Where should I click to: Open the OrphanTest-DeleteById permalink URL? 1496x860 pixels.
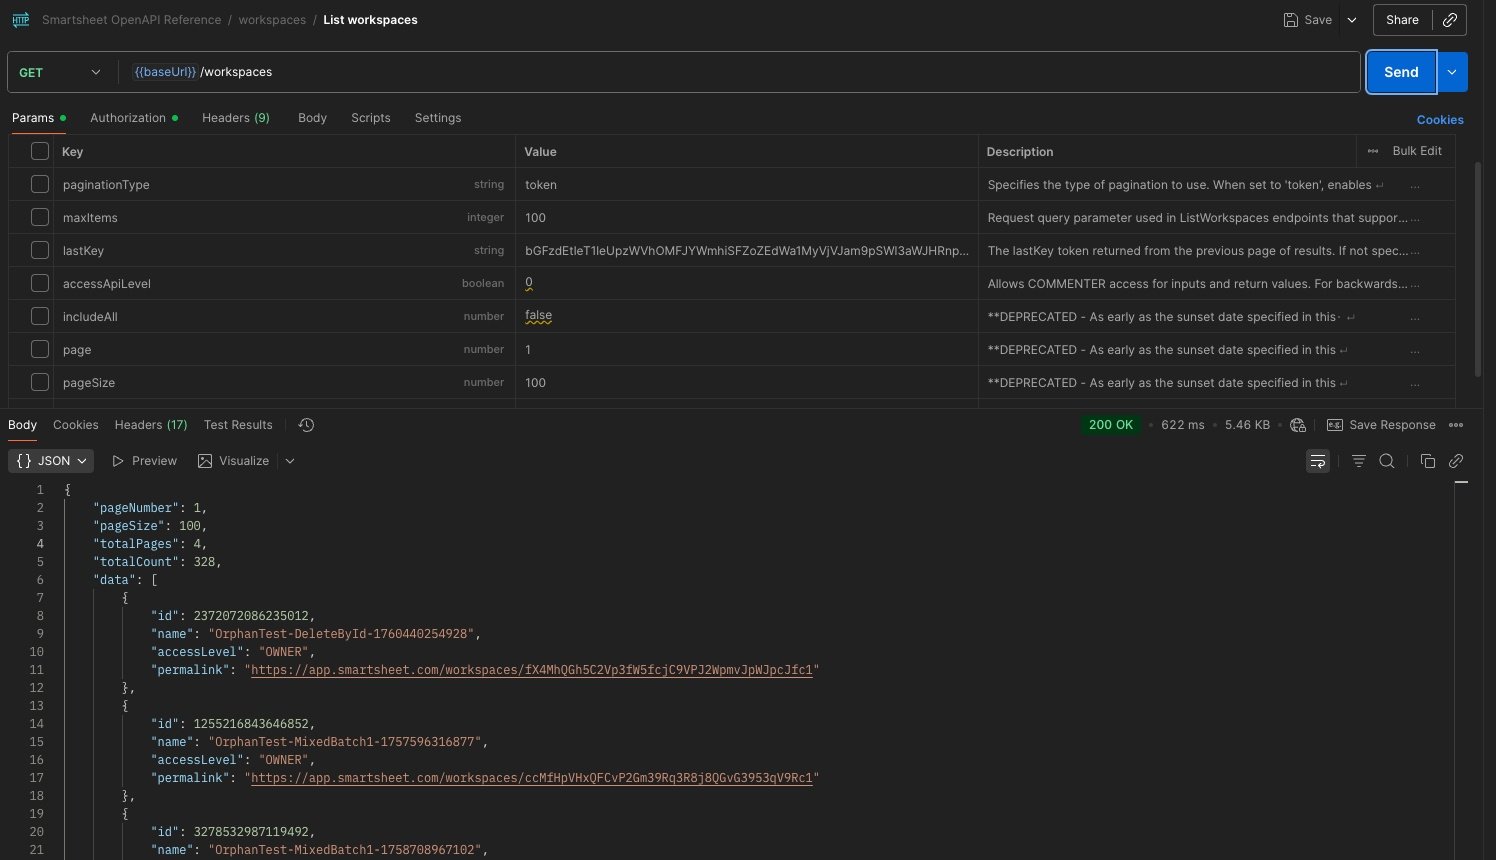pyautogui.click(x=534, y=670)
